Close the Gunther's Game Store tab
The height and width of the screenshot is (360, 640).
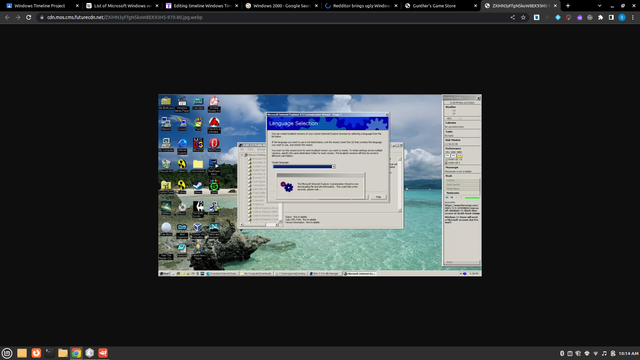click(475, 6)
